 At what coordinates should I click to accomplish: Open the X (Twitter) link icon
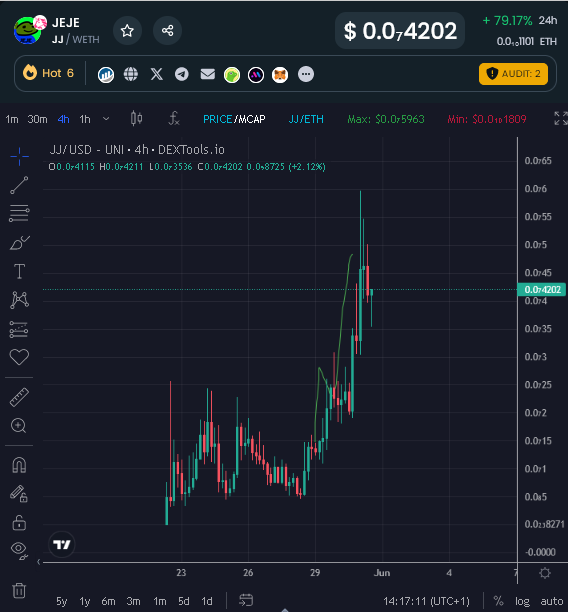157,74
